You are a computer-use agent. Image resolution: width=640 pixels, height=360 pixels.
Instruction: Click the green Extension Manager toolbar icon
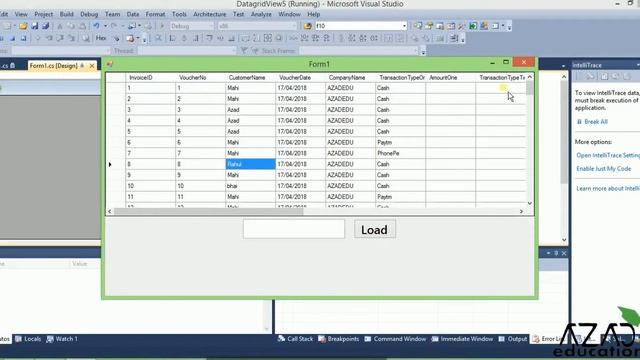473,26
